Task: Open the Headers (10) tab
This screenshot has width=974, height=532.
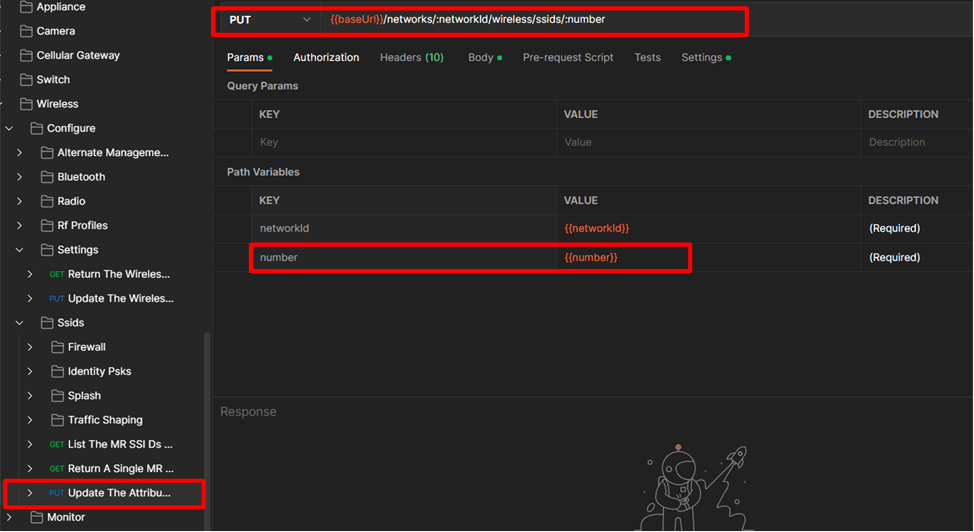Action: pyautogui.click(x=411, y=58)
